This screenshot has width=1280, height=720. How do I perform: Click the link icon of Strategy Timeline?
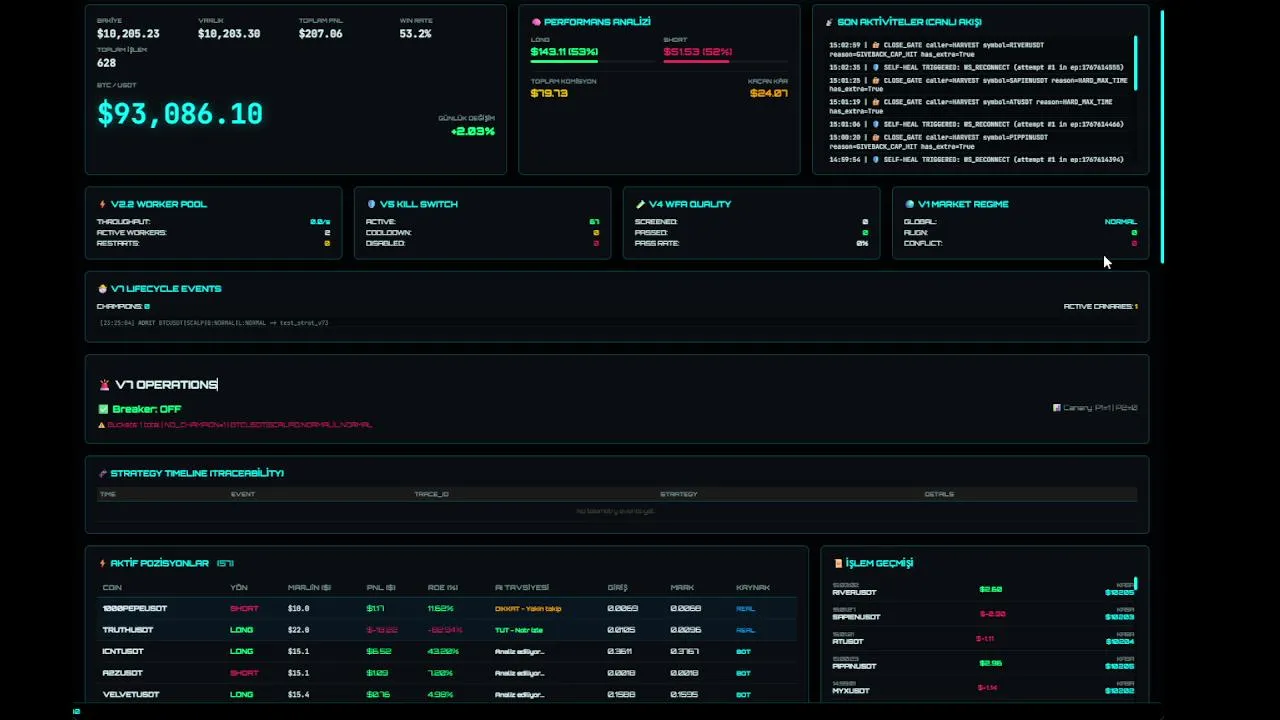(102, 474)
